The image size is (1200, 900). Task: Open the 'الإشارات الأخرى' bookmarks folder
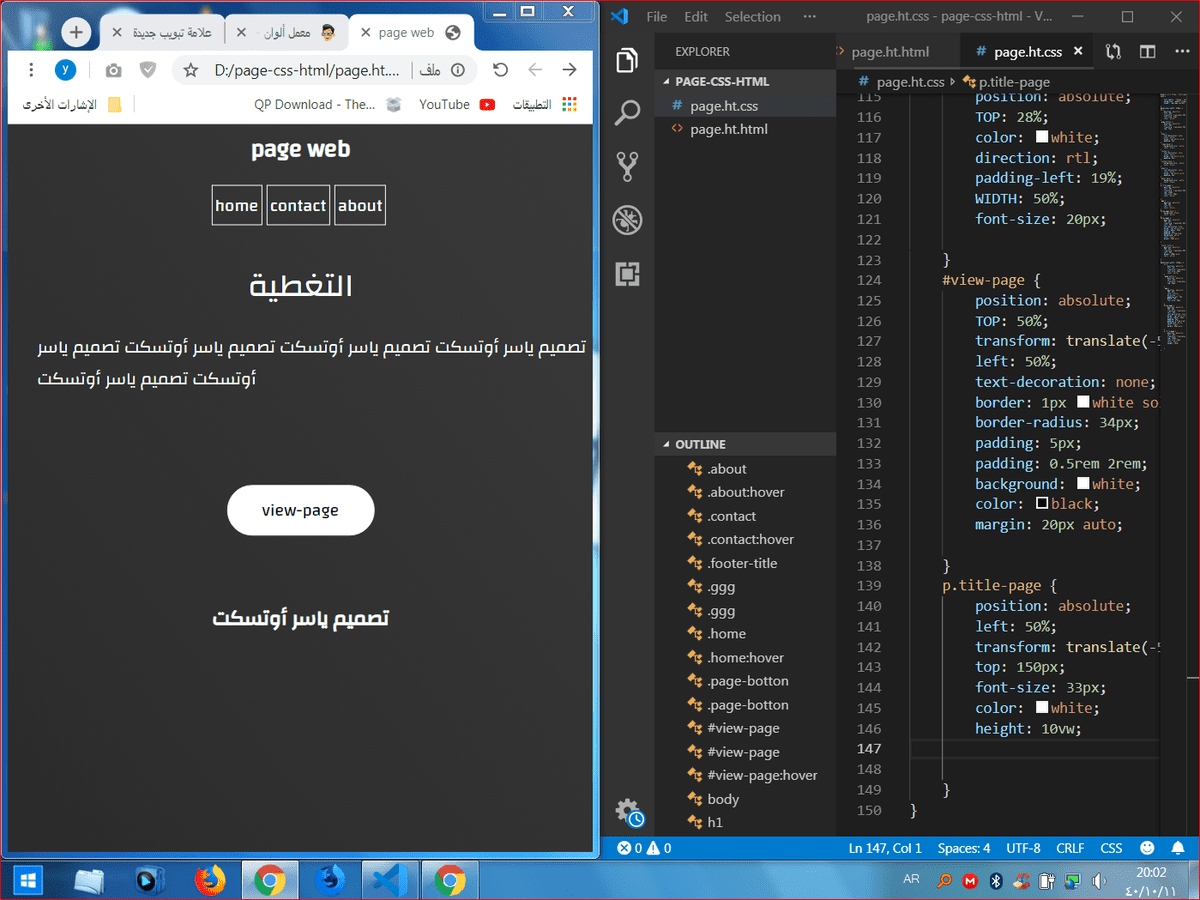point(72,104)
